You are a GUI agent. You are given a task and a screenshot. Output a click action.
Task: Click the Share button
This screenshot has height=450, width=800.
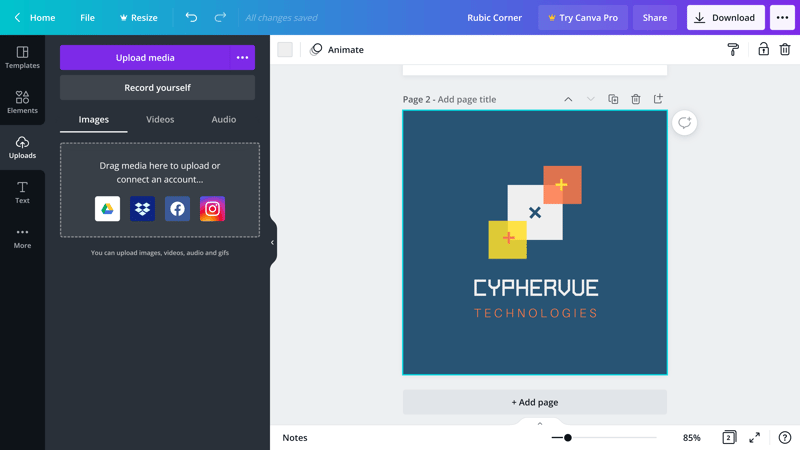[654, 17]
